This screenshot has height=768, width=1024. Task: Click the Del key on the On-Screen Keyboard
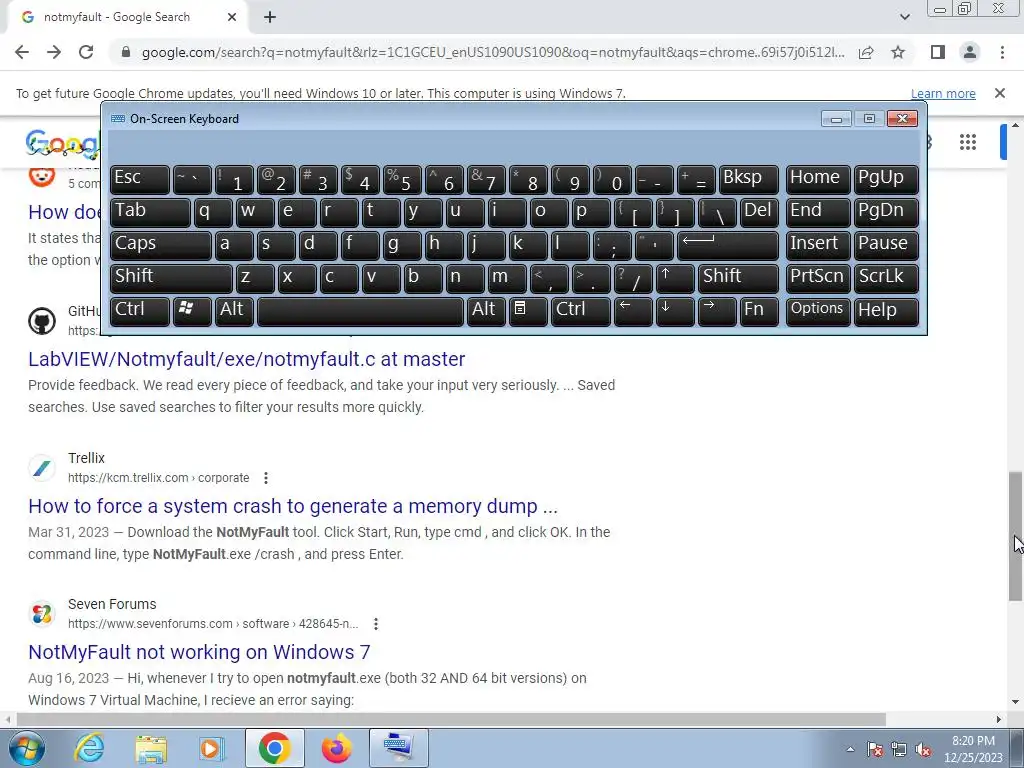tap(759, 212)
